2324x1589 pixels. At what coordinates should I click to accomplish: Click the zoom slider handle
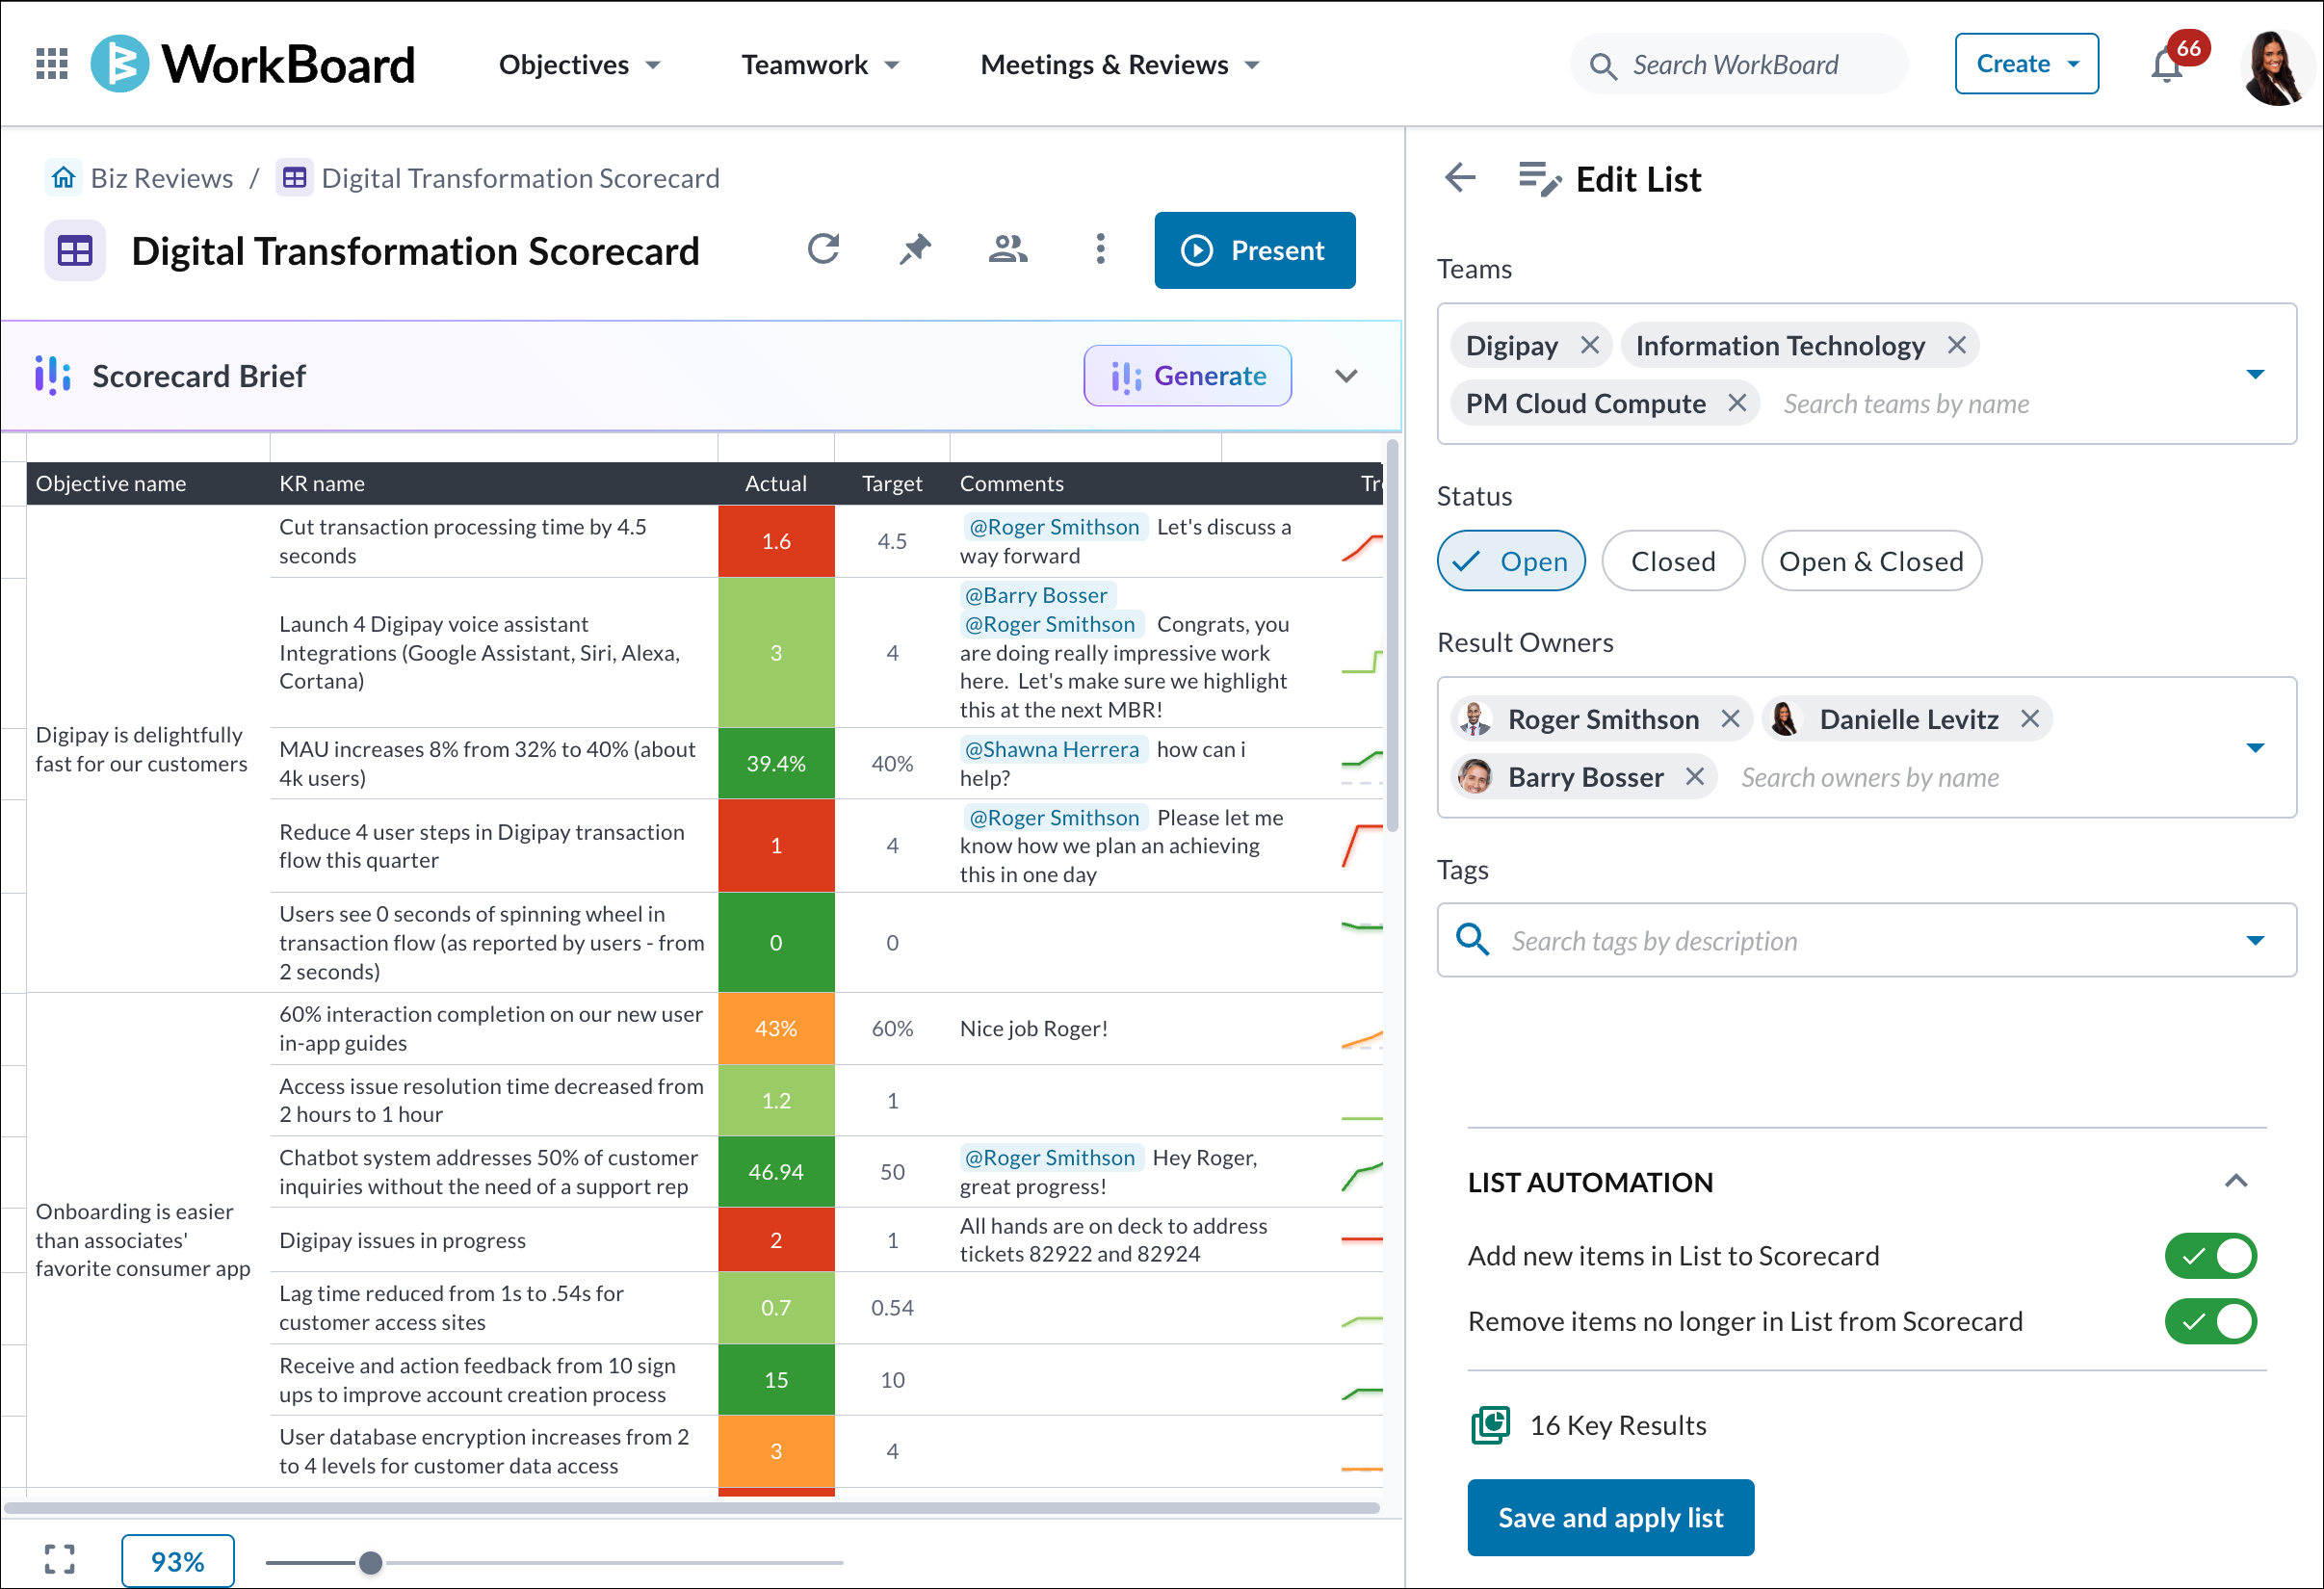pos(370,1562)
